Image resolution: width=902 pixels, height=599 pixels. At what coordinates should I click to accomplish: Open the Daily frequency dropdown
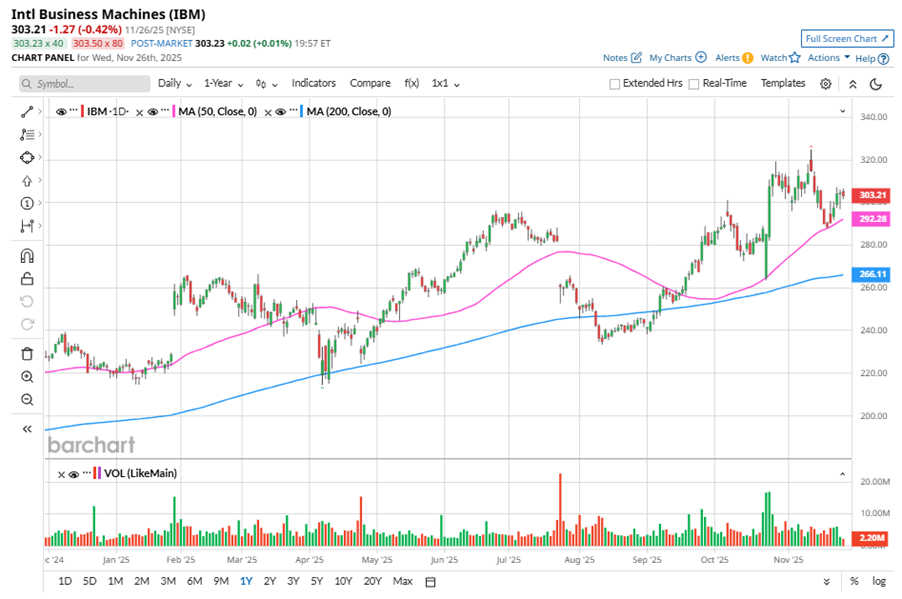[x=174, y=83]
